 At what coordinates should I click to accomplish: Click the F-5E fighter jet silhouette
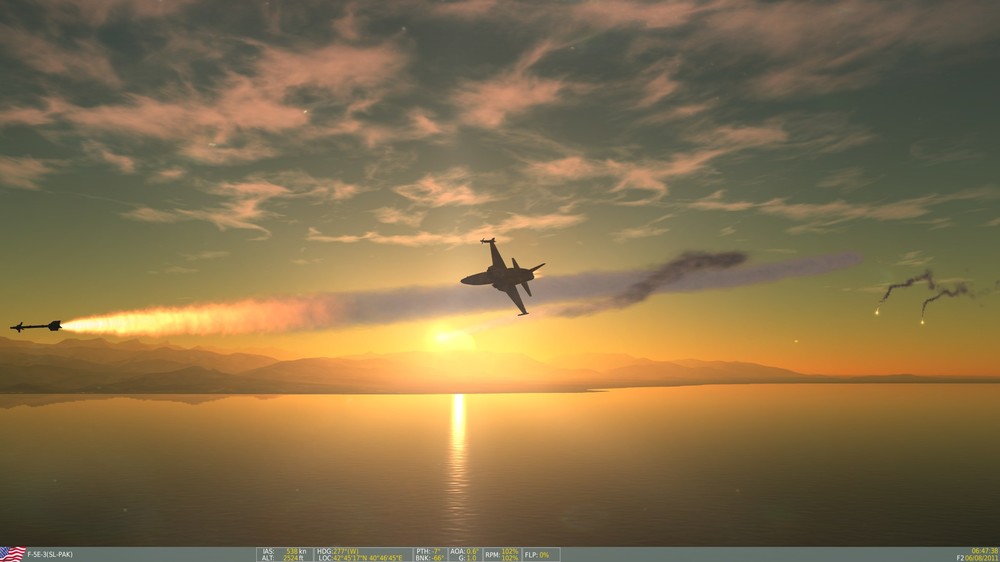click(x=503, y=276)
